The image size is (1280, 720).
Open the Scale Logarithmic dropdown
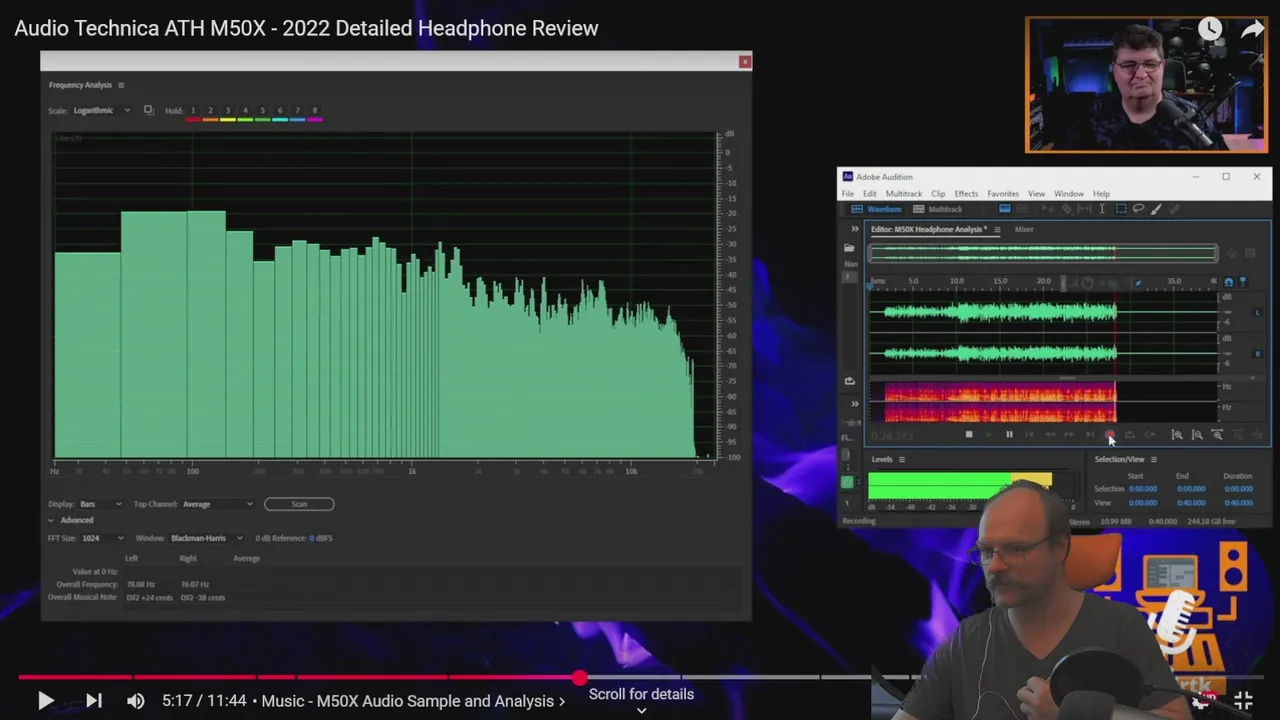pyautogui.click(x=102, y=110)
